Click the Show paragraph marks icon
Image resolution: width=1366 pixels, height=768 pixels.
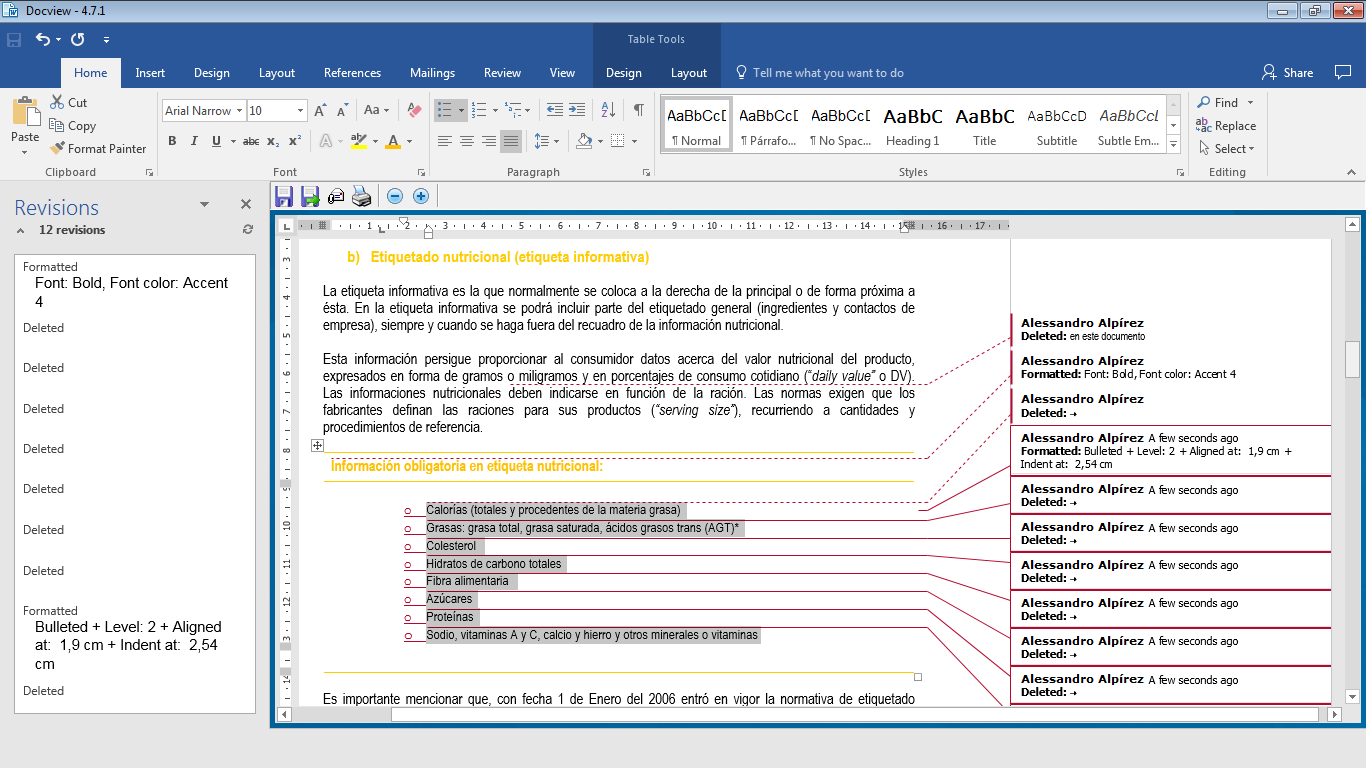tap(638, 110)
